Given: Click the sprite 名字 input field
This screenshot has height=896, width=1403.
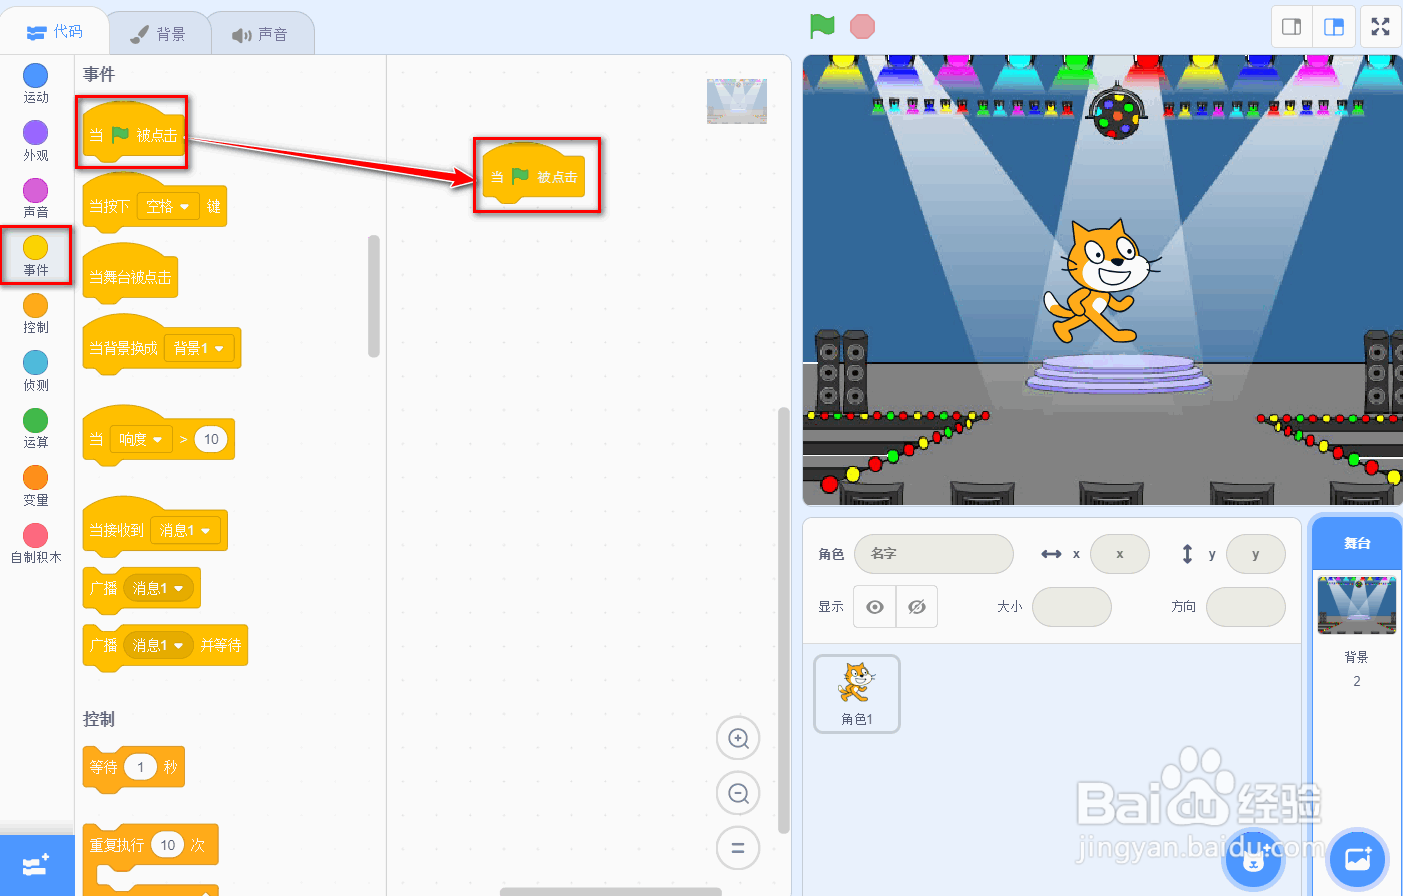Looking at the screenshot, I should pyautogui.click(x=934, y=553).
